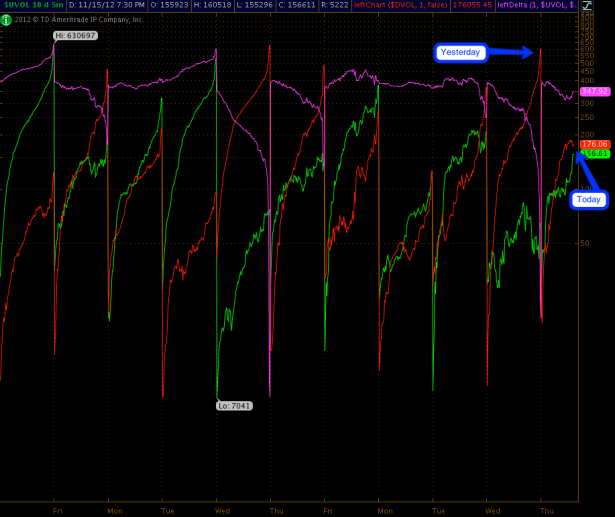Click the 2012 TD Ameritrade IP Company copyright text

[79, 20]
